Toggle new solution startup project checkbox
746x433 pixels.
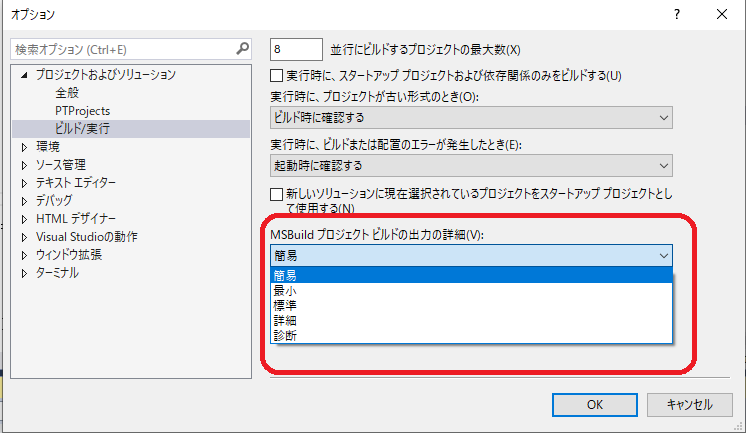tap(278, 194)
